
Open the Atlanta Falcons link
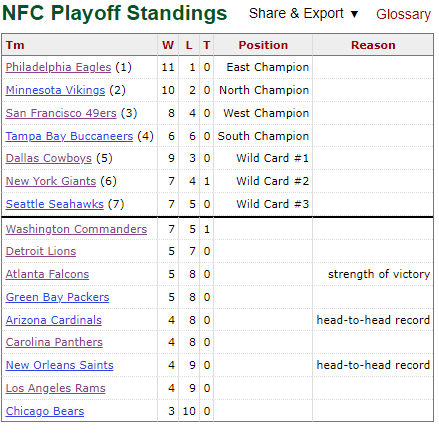pyautogui.click(x=47, y=274)
